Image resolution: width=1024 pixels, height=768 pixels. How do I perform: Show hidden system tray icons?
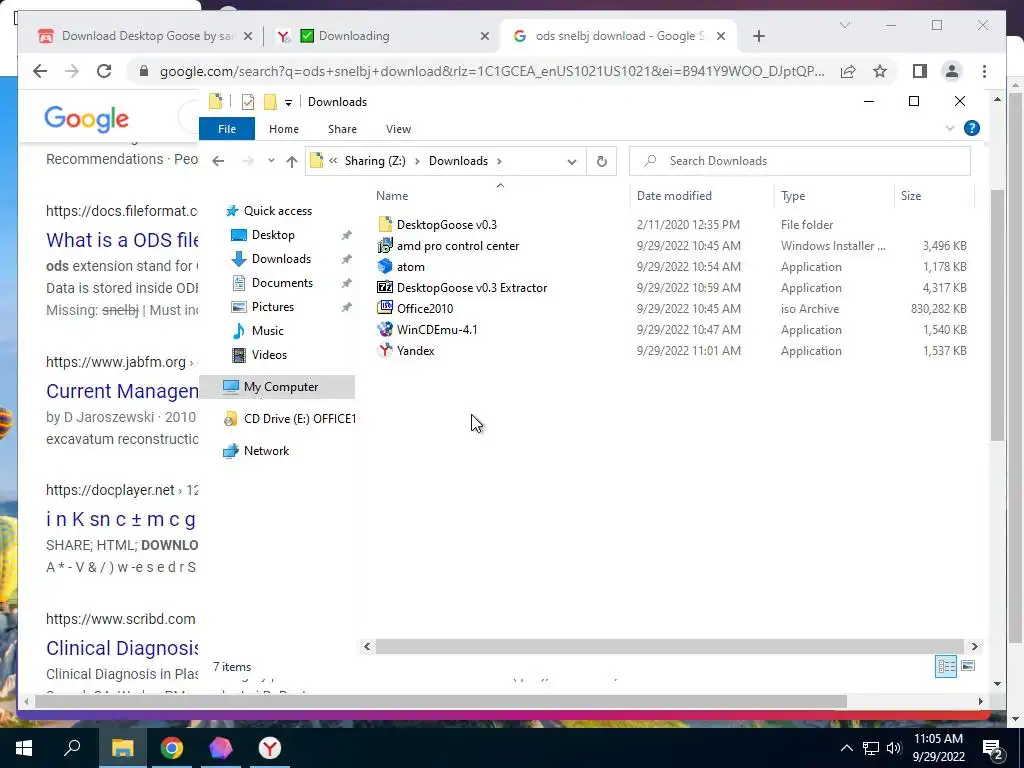pos(846,748)
